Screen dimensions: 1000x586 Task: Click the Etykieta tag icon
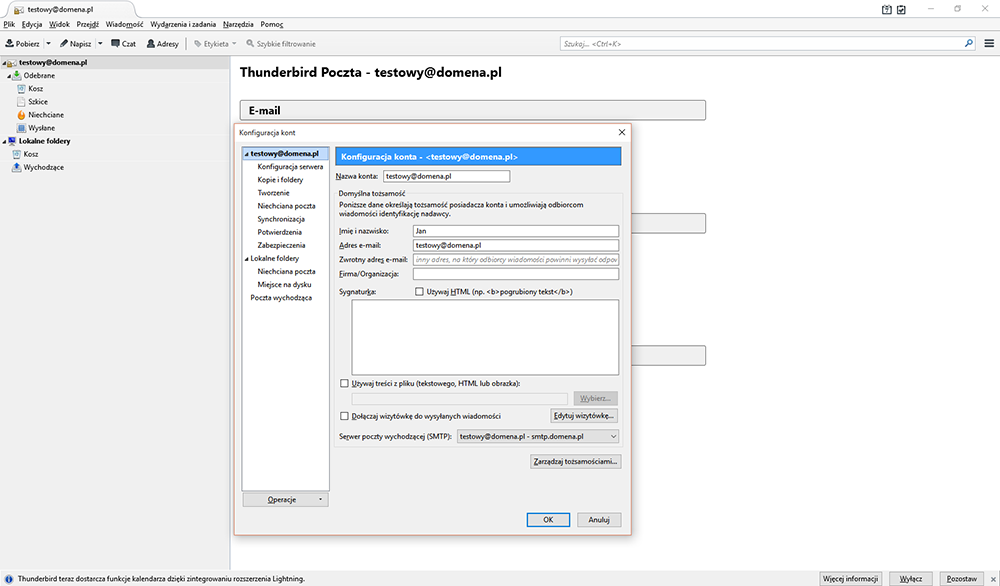click(x=198, y=43)
